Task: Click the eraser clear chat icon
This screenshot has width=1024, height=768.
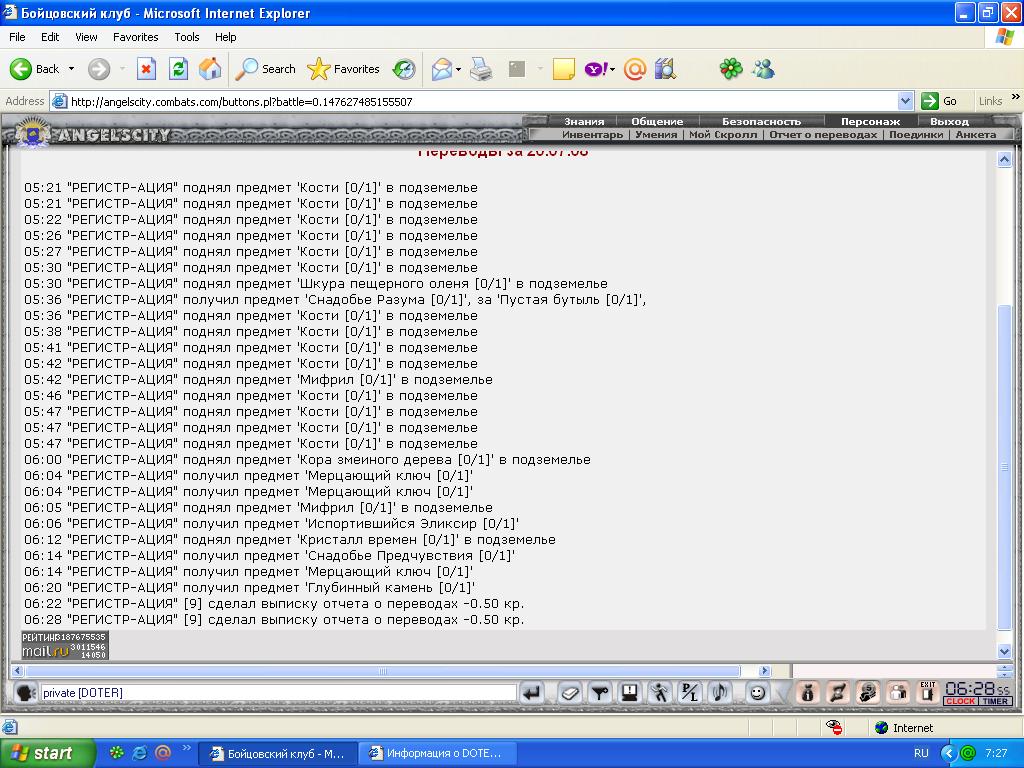Action: coord(569,693)
